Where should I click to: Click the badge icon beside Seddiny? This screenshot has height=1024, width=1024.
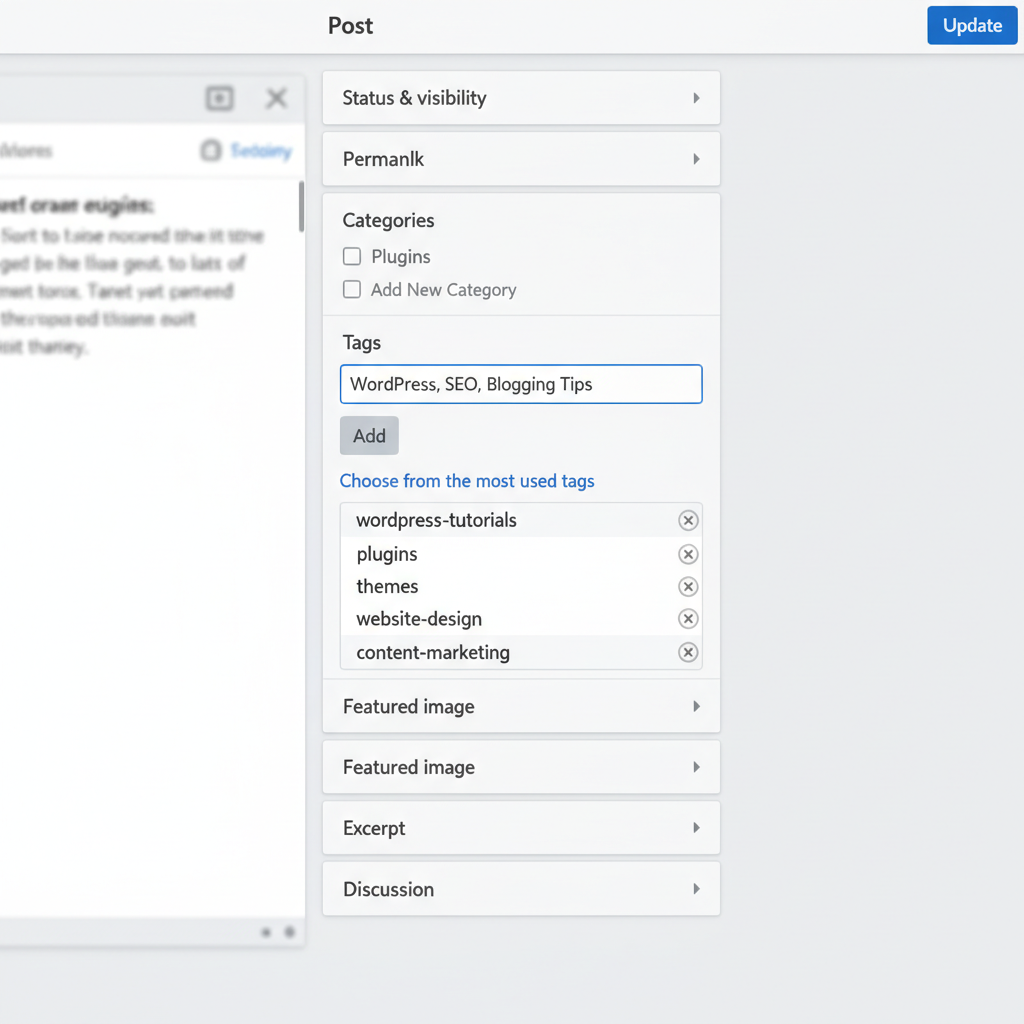(208, 150)
